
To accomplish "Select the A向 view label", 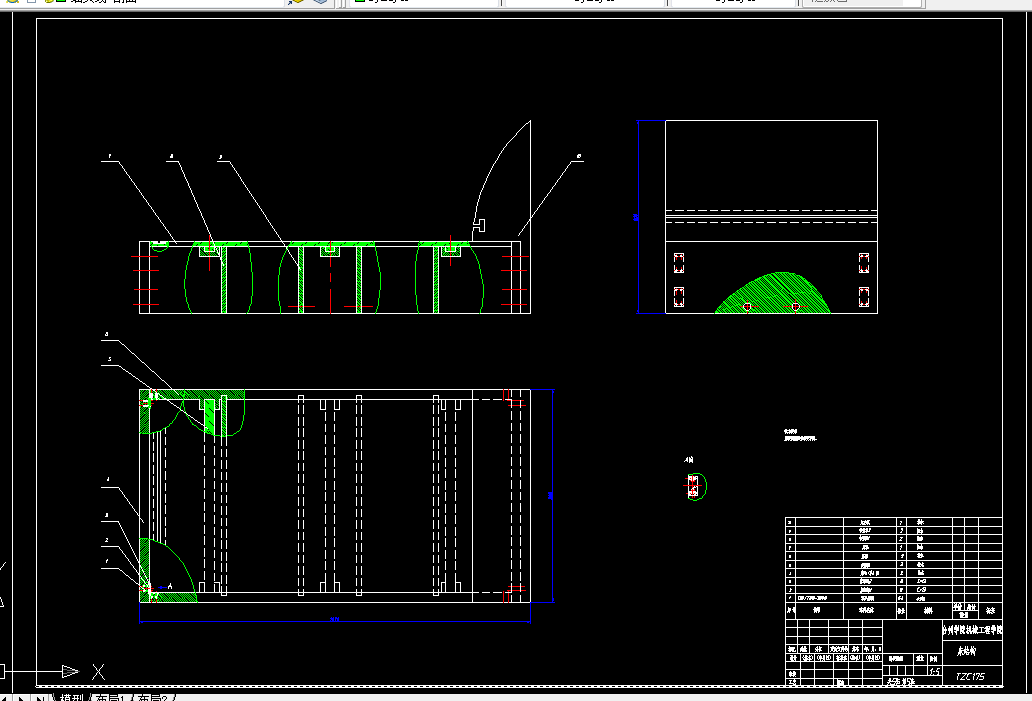I will tap(688, 460).
